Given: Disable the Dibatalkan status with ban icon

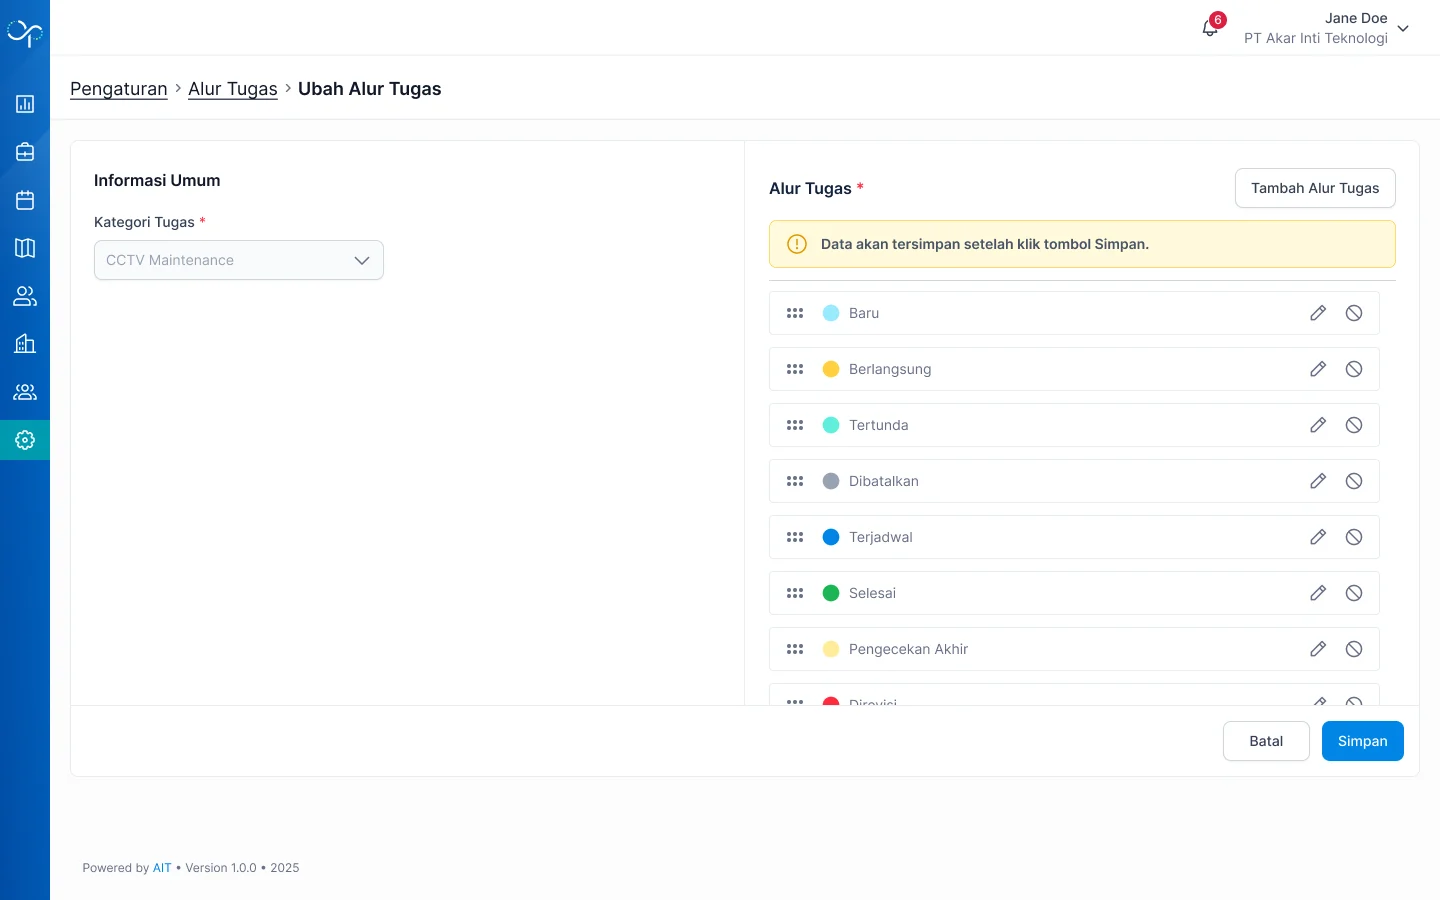Looking at the screenshot, I should point(1354,481).
